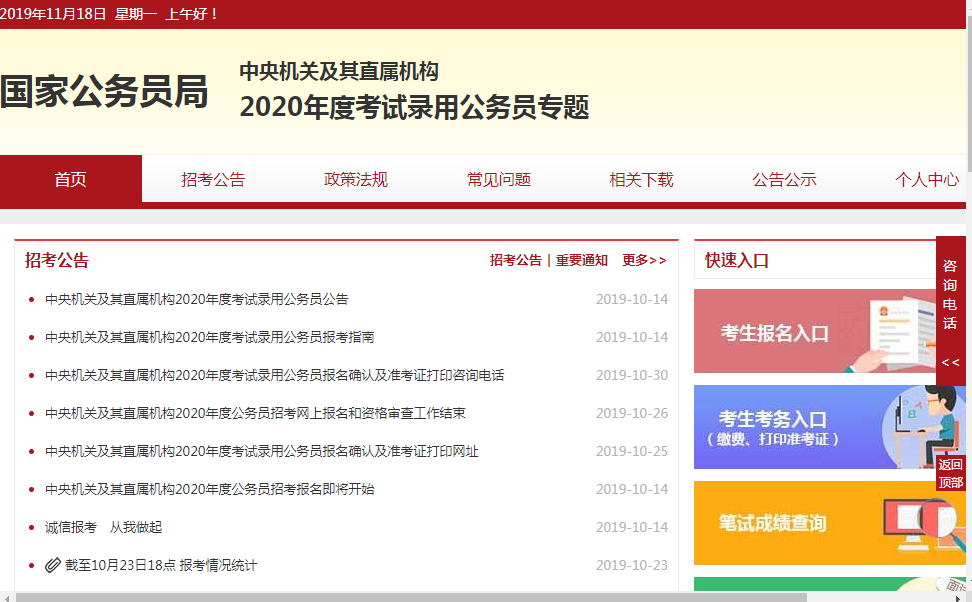Go to 政策法规 navigation tab
The image size is (972, 602).
pyautogui.click(x=356, y=180)
